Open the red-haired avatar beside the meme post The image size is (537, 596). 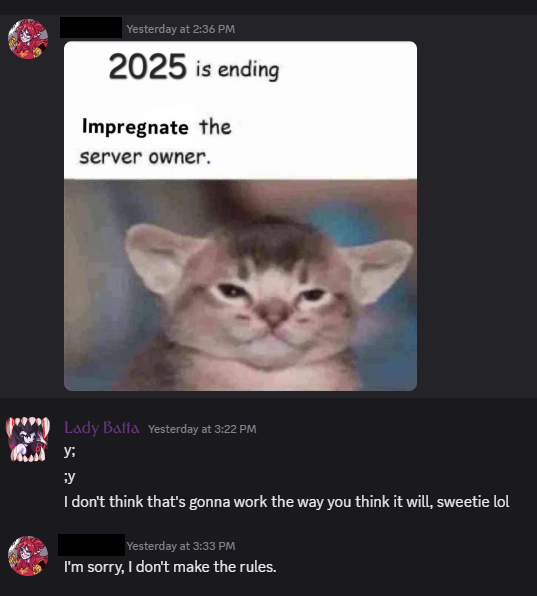[28, 39]
